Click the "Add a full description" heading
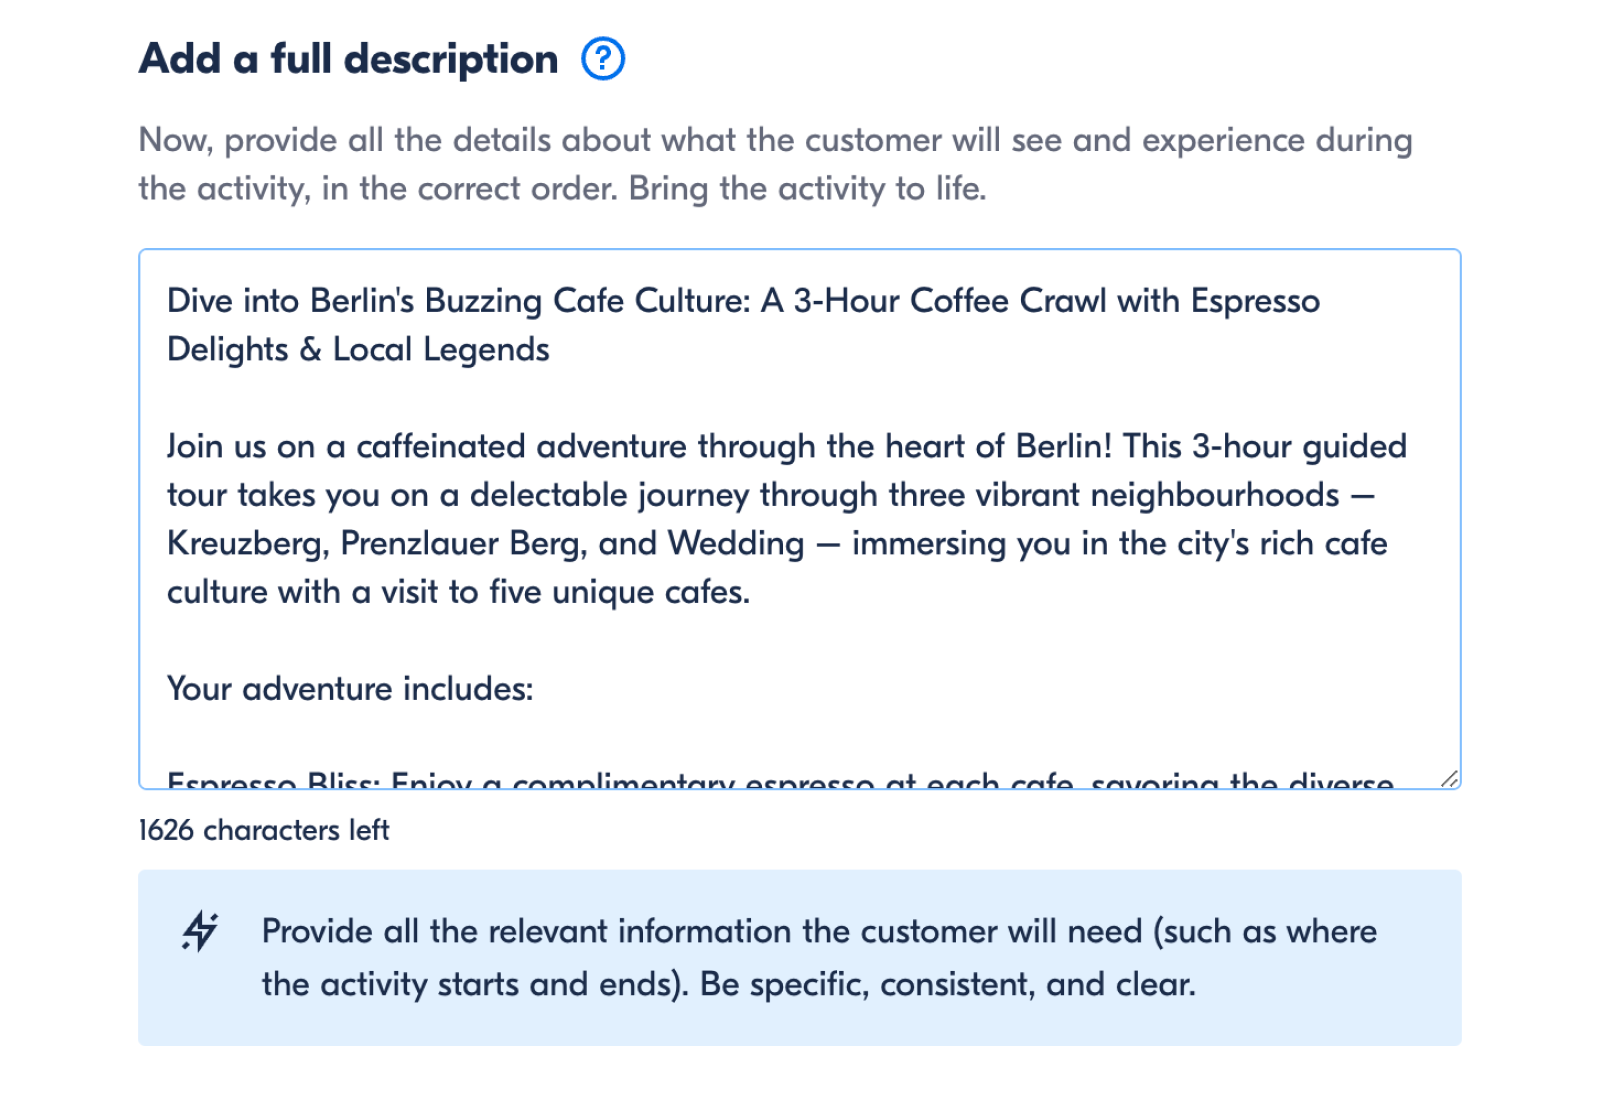The height and width of the screenshot is (1100, 1600). [x=348, y=59]
